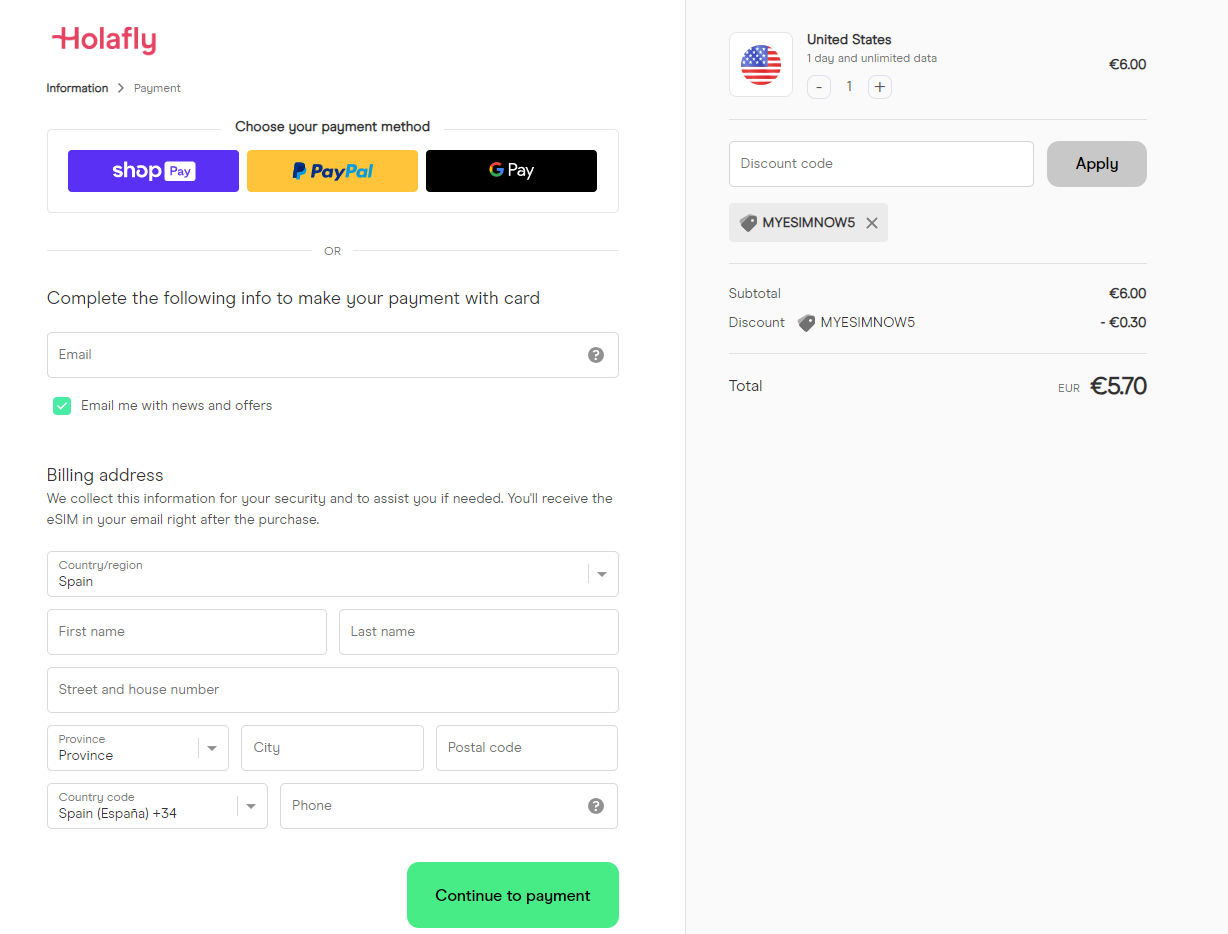This screenshot has height=934, width=1228.
Task: Decrease quantity with the minus button
Action: 819,87
